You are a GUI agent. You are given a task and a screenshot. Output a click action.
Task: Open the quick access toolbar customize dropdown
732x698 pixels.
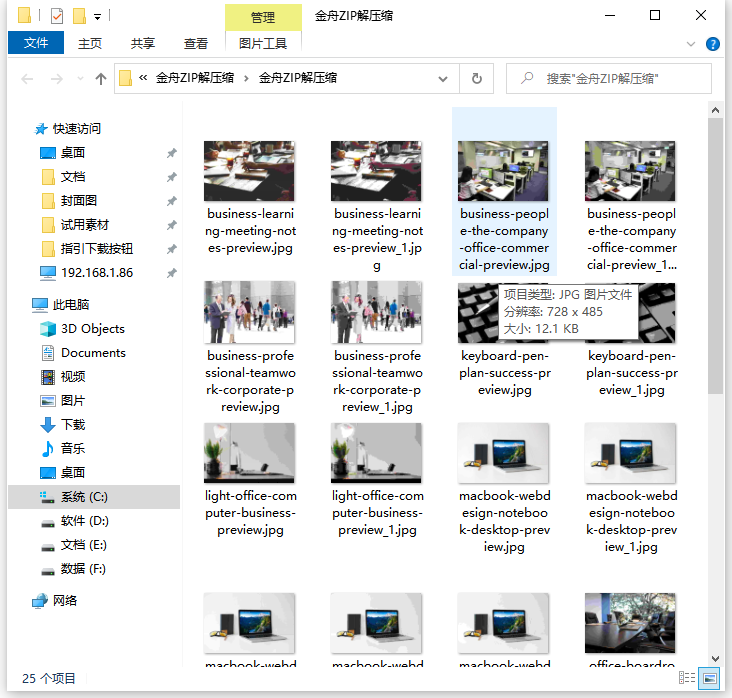(97, 17)
